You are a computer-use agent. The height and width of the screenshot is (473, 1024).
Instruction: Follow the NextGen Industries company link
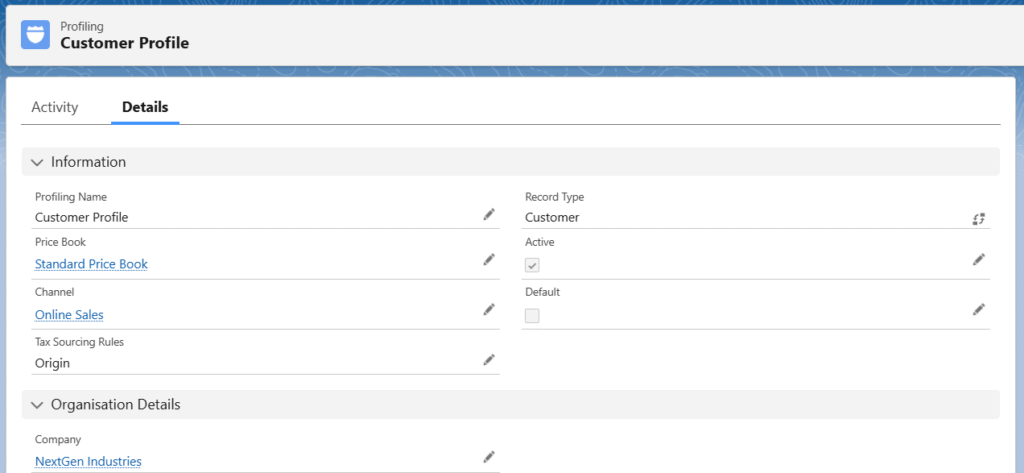tap(88, 461)
